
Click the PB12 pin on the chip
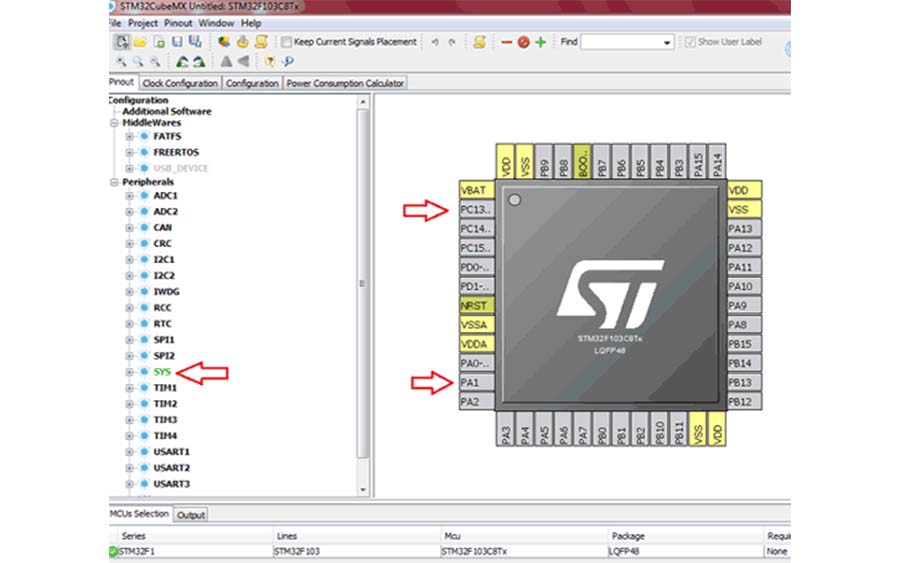(744, 402)
